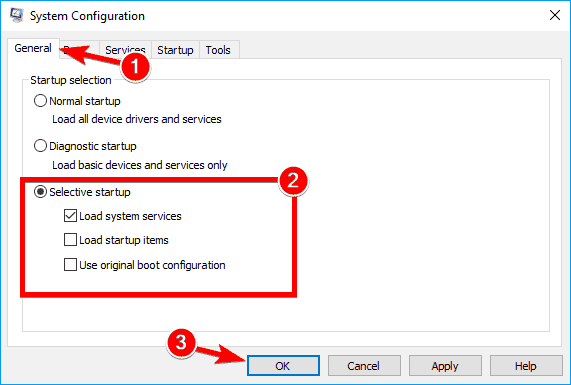
Task: Close the System Configuration window
Action: pos(555,15)
